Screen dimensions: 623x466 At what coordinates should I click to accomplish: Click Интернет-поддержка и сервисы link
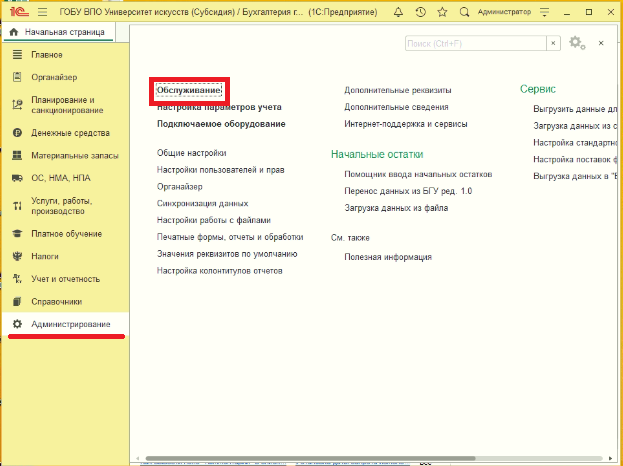point(405,124)
